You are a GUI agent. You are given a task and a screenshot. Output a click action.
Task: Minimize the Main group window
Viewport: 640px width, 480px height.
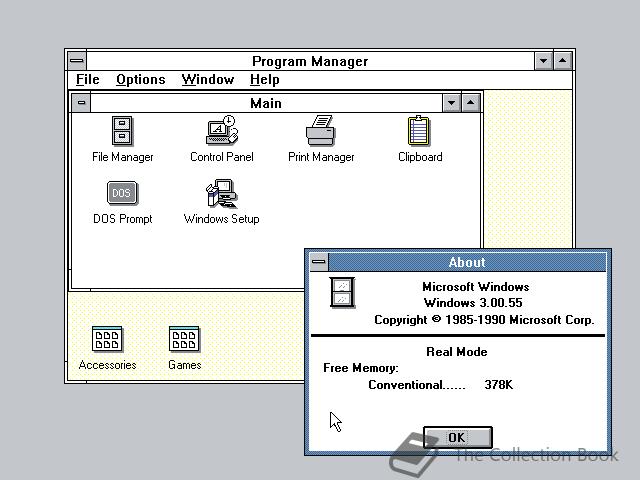coord(451,103)
